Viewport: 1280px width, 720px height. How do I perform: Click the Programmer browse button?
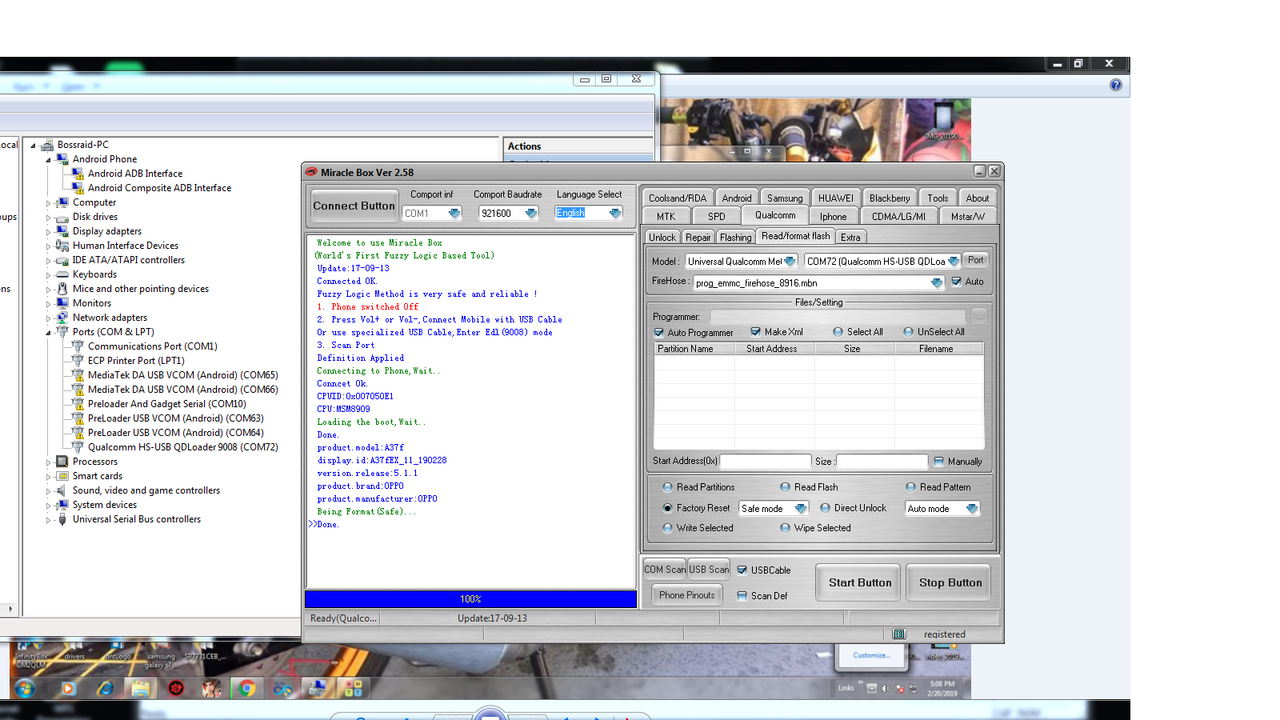pyautogui.click(x=979, y=316)
